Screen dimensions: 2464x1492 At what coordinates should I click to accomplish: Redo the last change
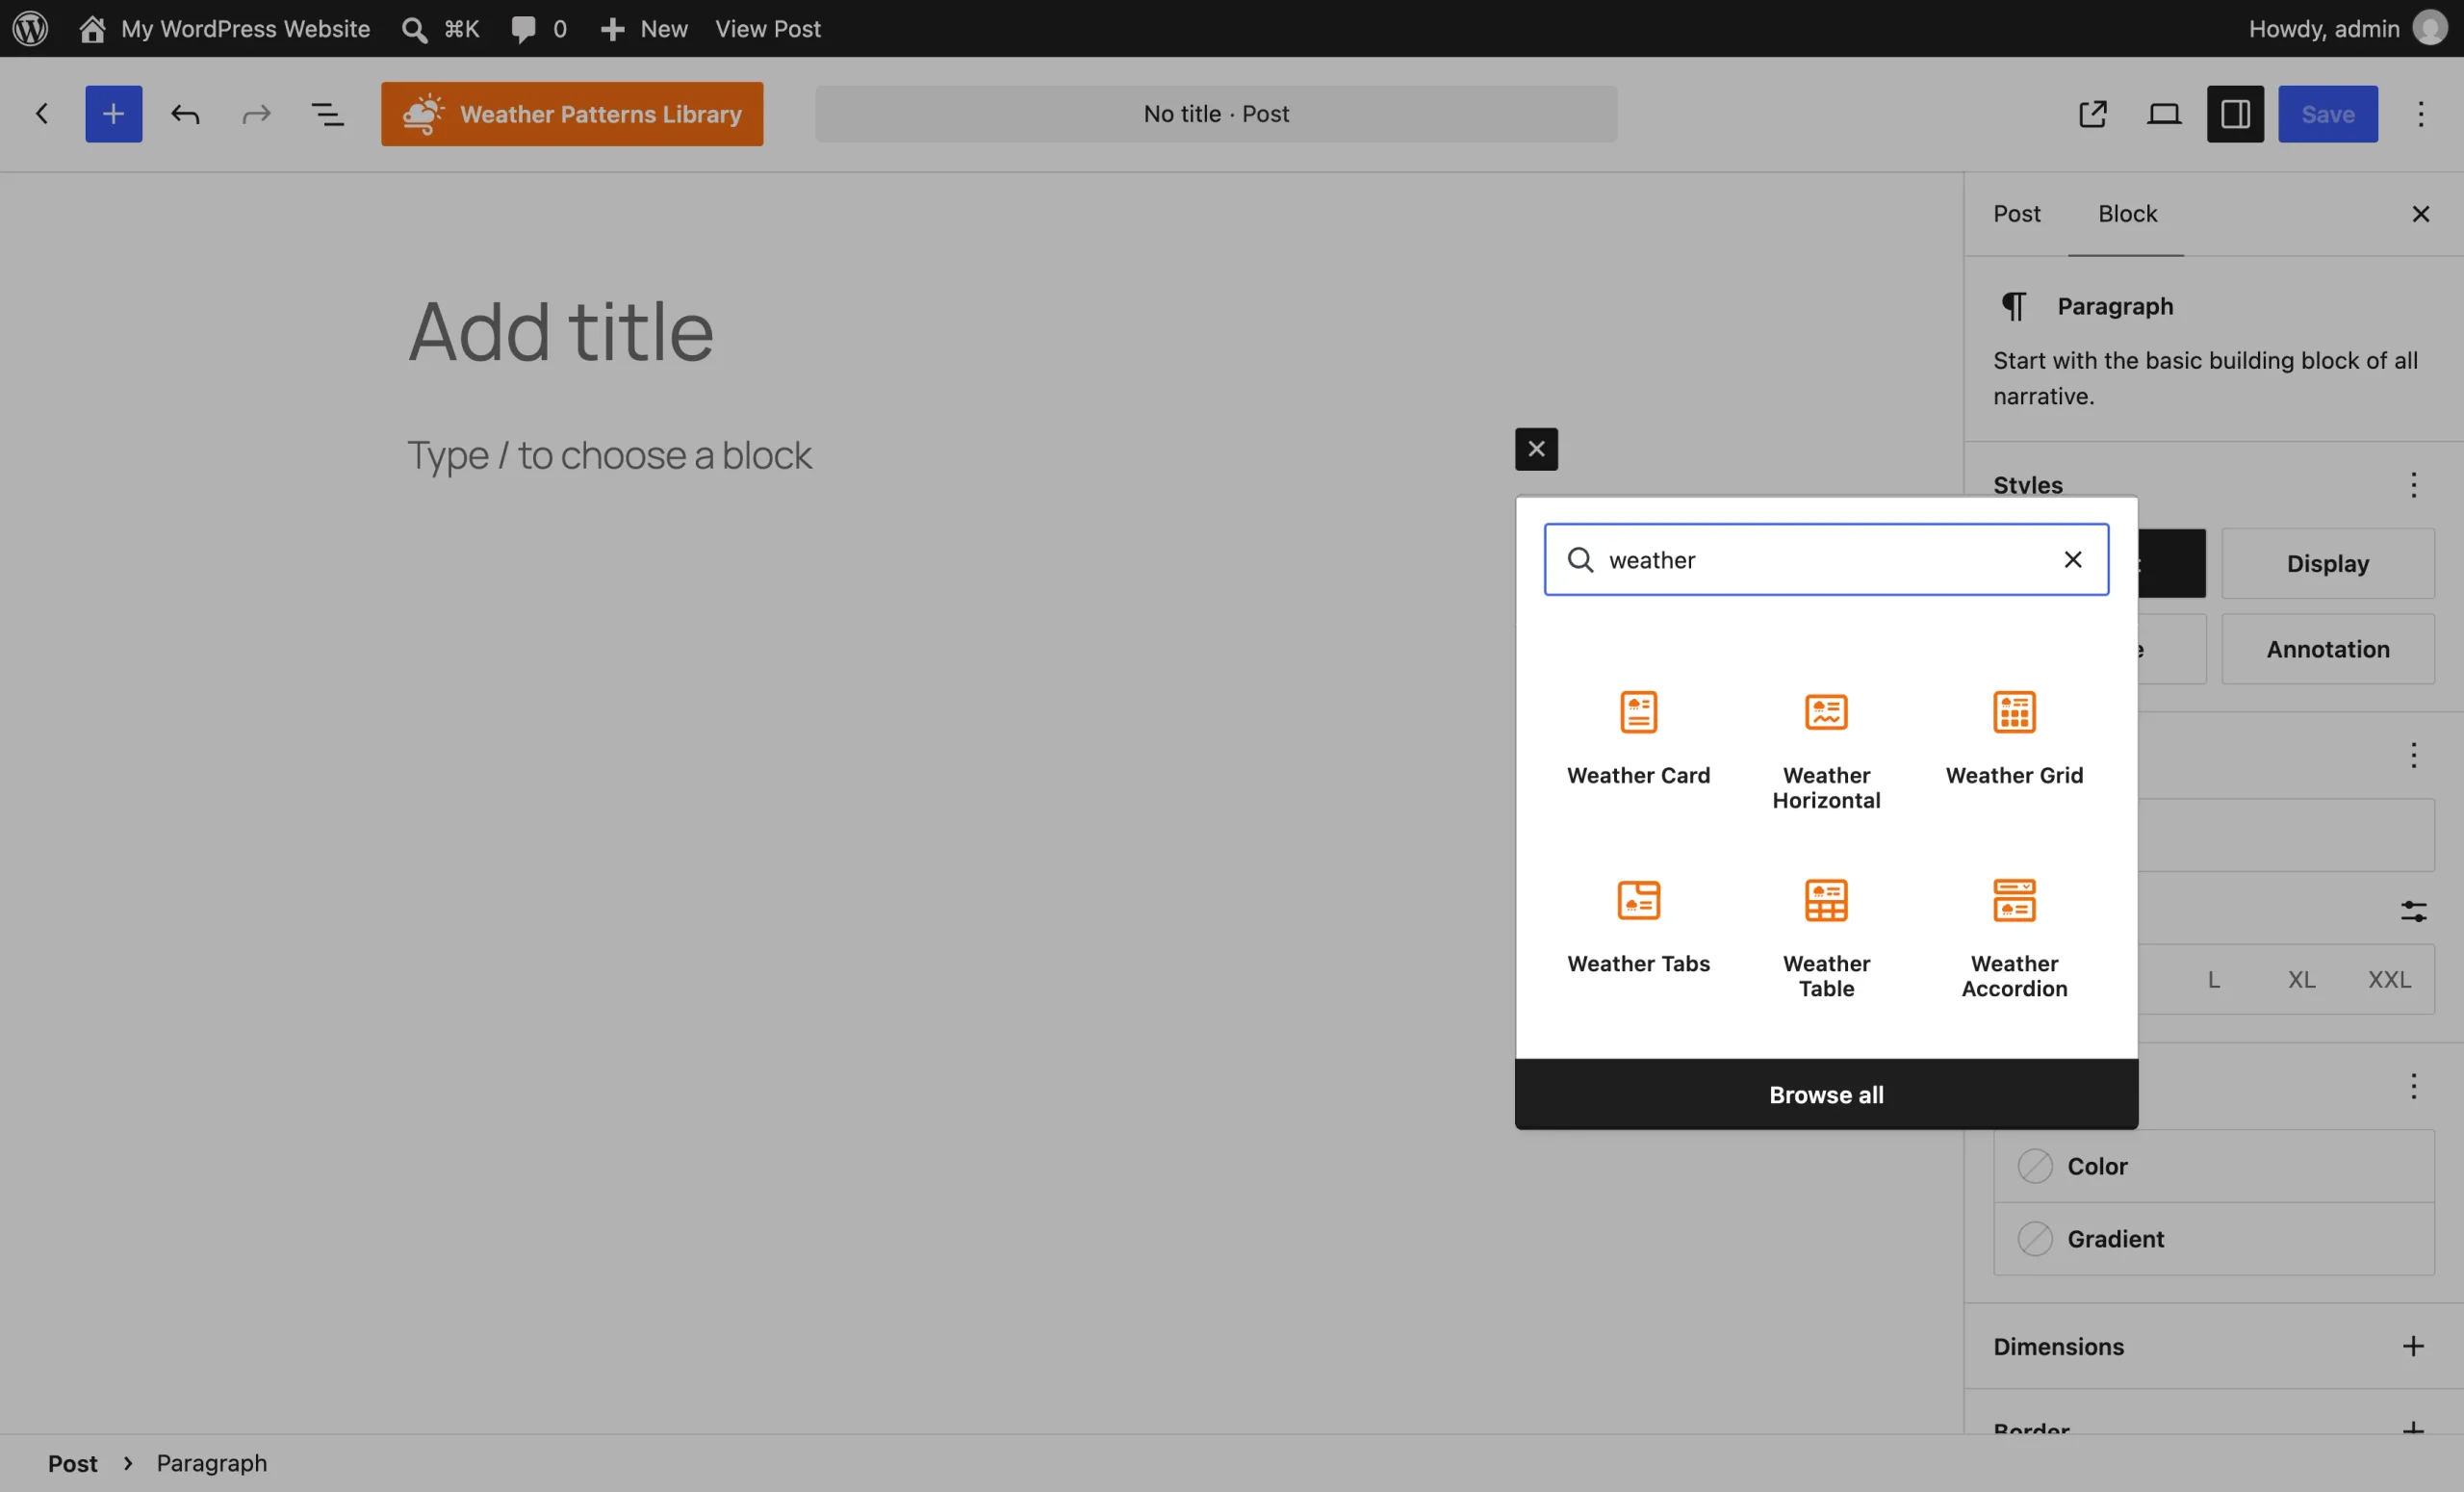(x=256, y=114)
